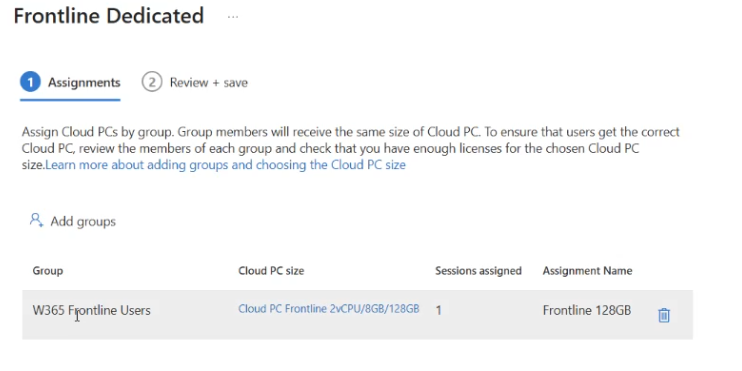Click the step 1 circle icon
Viewport: 742px width, 371px height.
(x=30, y=82)
